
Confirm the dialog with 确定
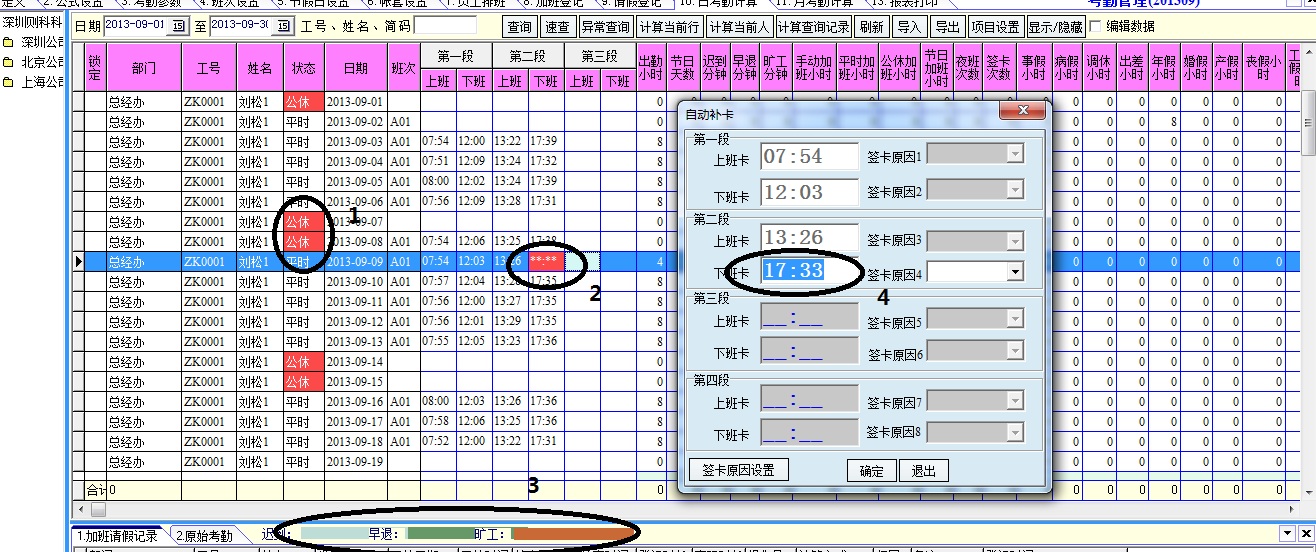click(x=871, y=471)
